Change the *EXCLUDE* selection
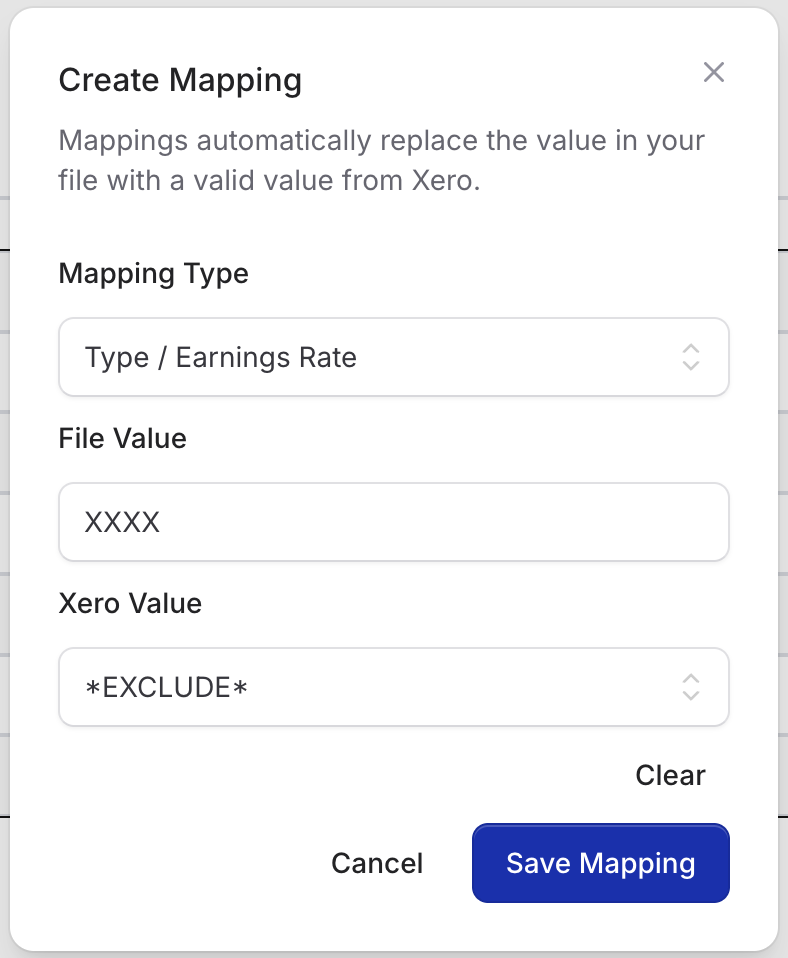This screenshot has height=958, width=788. [394, 687]
